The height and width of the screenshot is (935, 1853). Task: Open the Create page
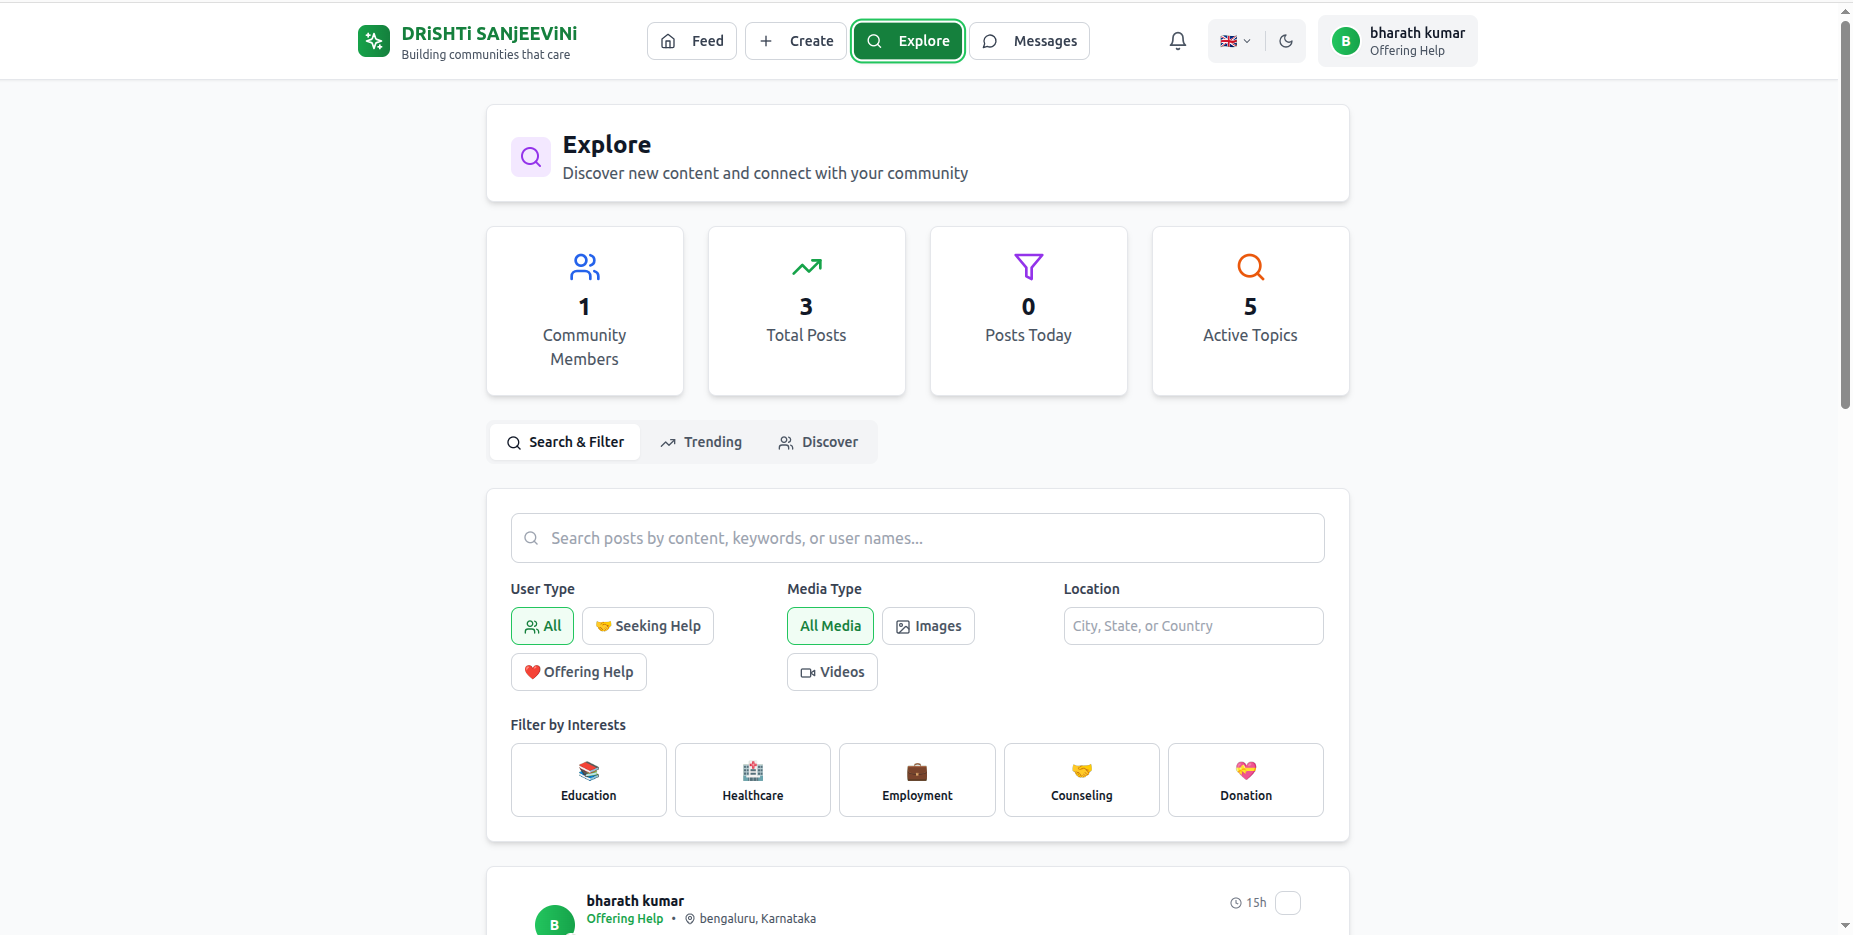(796, 41)
